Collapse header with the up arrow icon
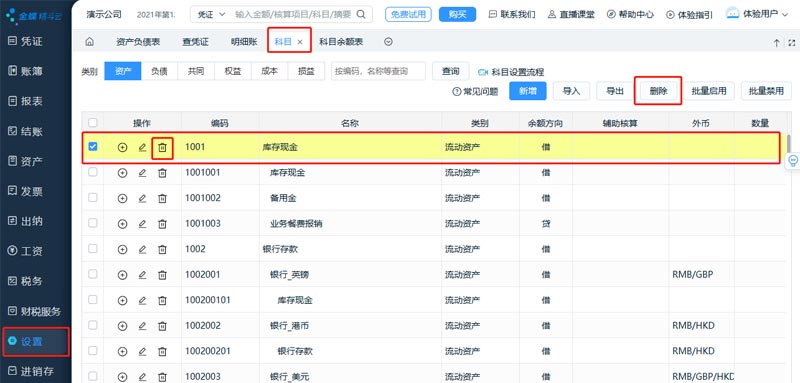Screen dimensions: 800x383 (x=777, y=43)
